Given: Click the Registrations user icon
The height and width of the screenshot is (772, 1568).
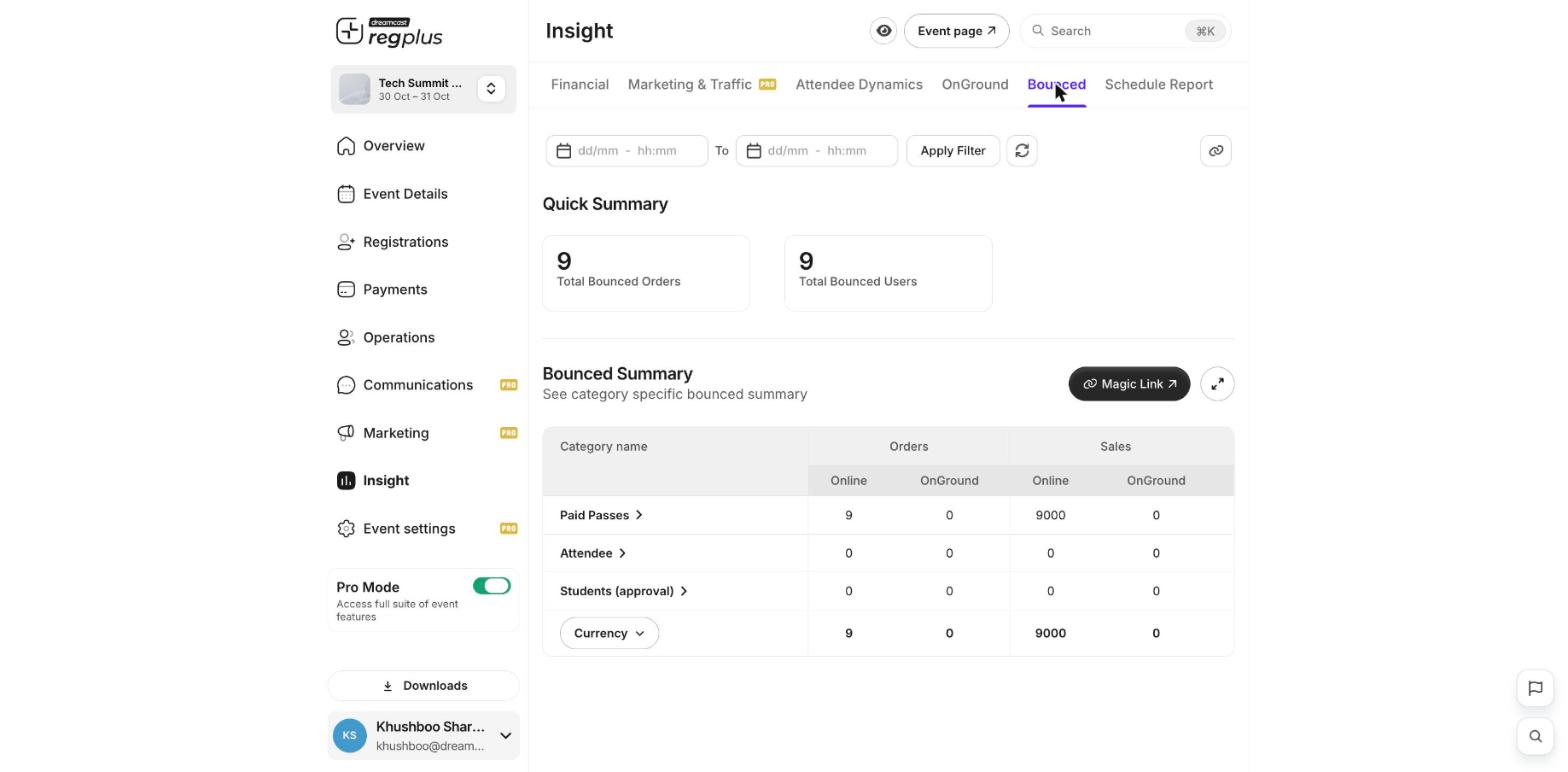Looking at the screenshot, I should (346, 242).
